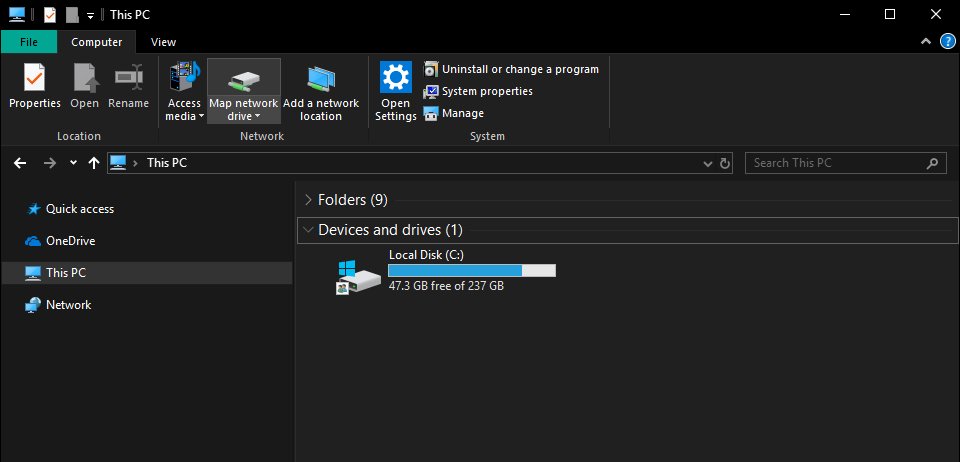Switch to the View ribbon tab
Screen dimensions: 960x462
click(163, 42)
